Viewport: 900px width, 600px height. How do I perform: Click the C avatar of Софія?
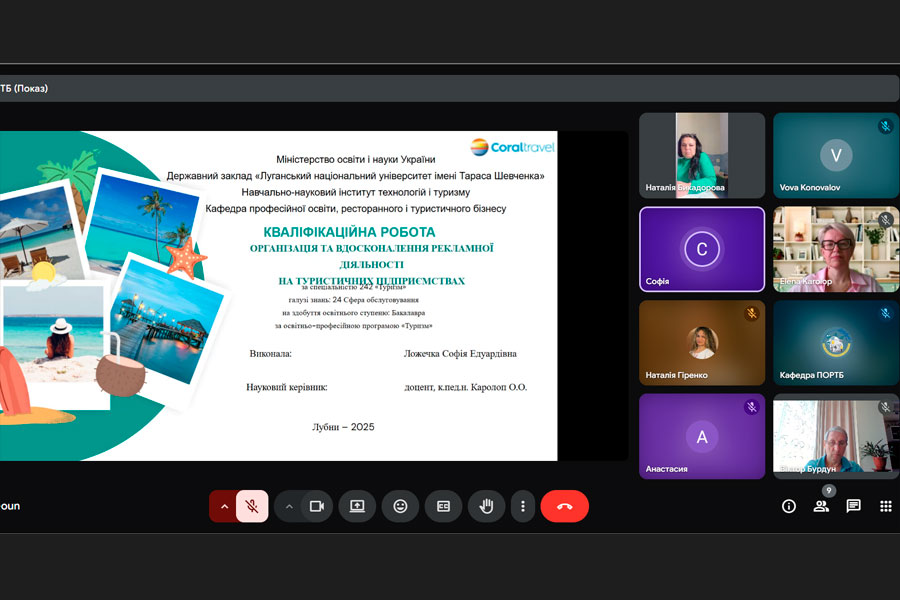click(x=702, y=249)
